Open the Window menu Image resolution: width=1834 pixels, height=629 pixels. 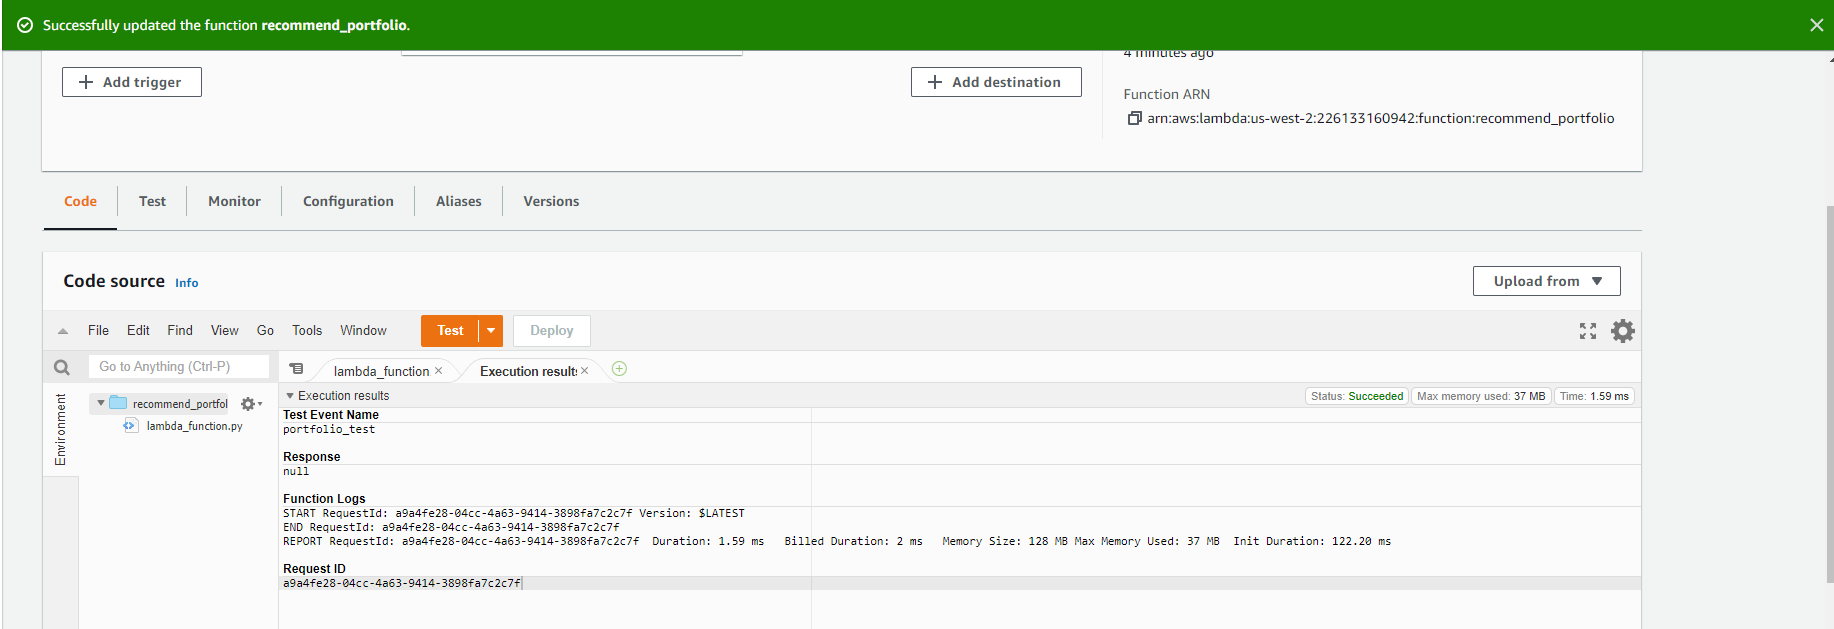pos(363,330)
